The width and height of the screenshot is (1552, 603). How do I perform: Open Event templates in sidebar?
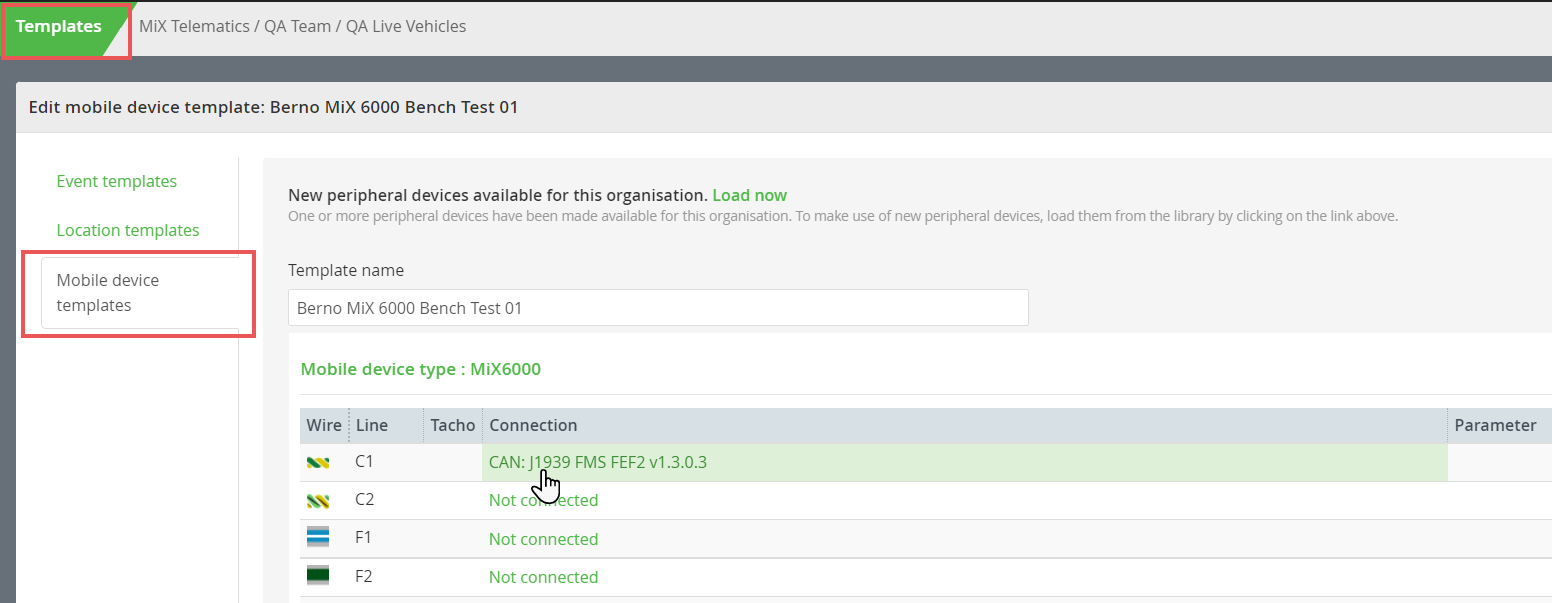(x=116, y=181)
